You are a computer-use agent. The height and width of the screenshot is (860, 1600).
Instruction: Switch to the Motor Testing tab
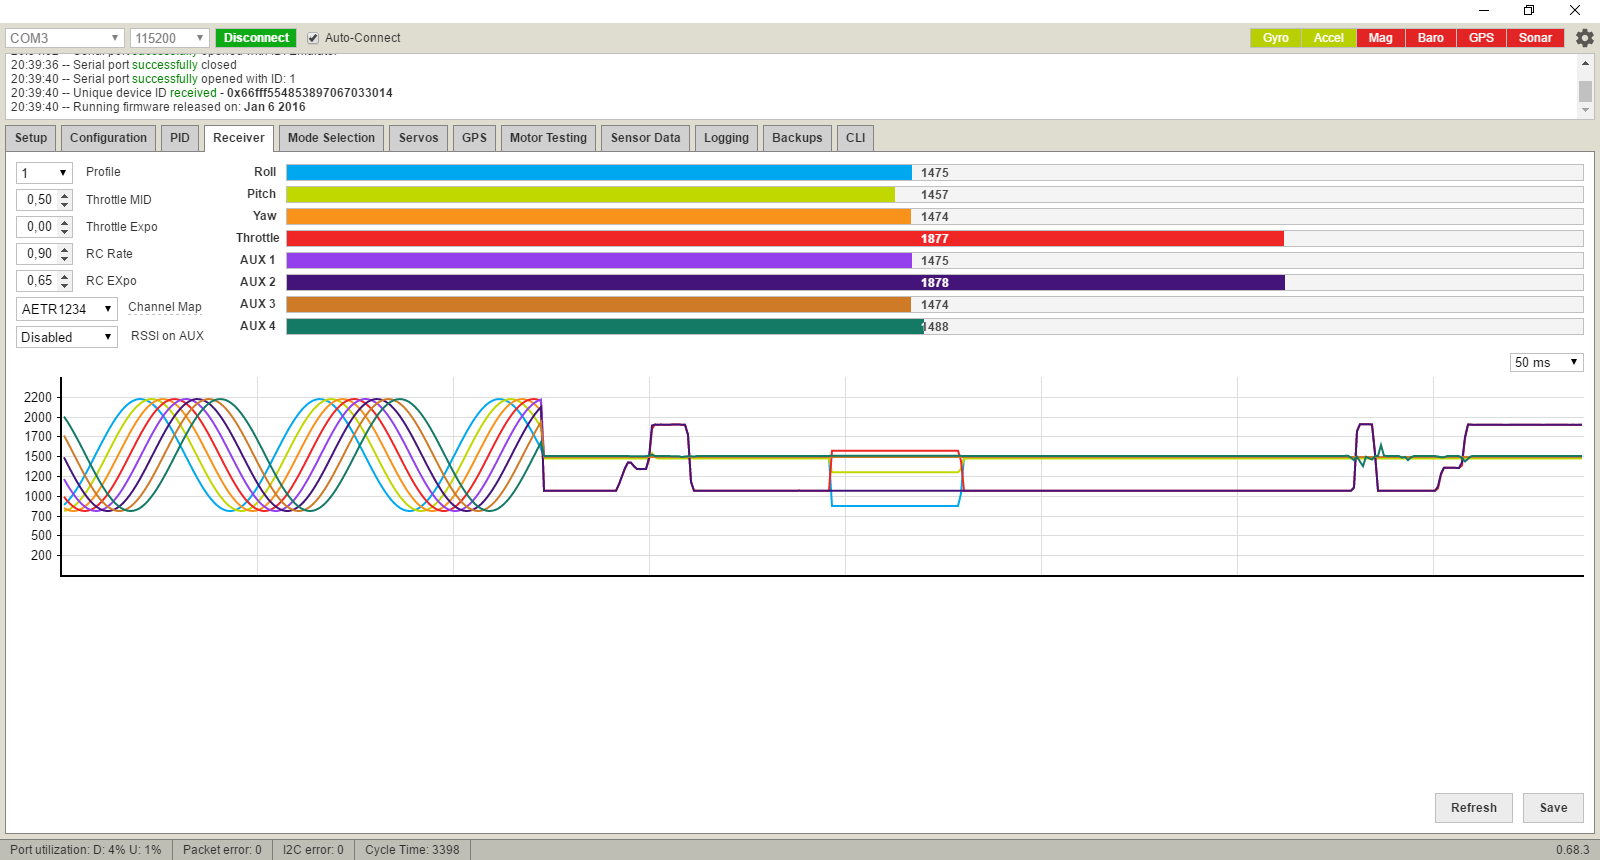tap(548, 138)
